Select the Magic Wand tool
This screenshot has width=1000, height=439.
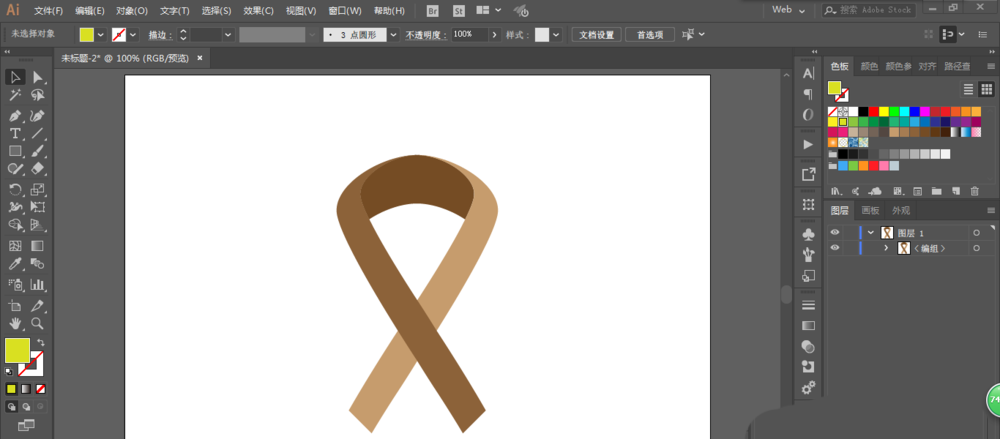pyautogui.click(x=15, y=96)
